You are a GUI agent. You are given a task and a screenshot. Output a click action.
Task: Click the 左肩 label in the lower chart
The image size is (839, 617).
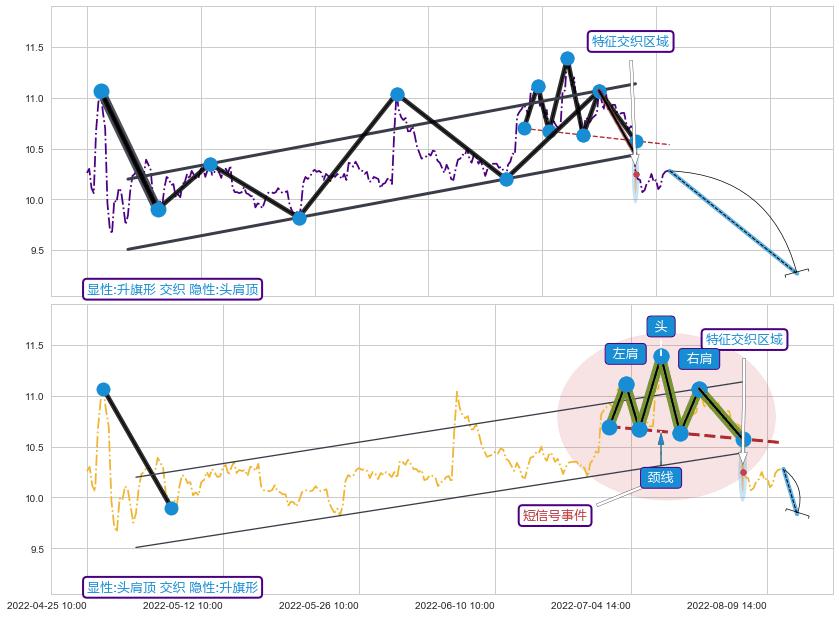[x=625, y=354]
